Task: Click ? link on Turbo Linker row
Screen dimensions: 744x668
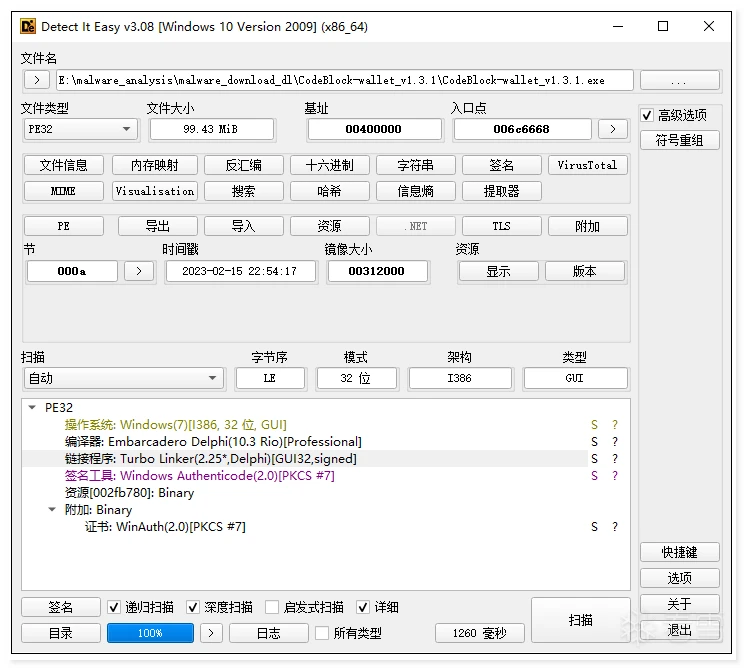Action: click(x=615, y=459)
